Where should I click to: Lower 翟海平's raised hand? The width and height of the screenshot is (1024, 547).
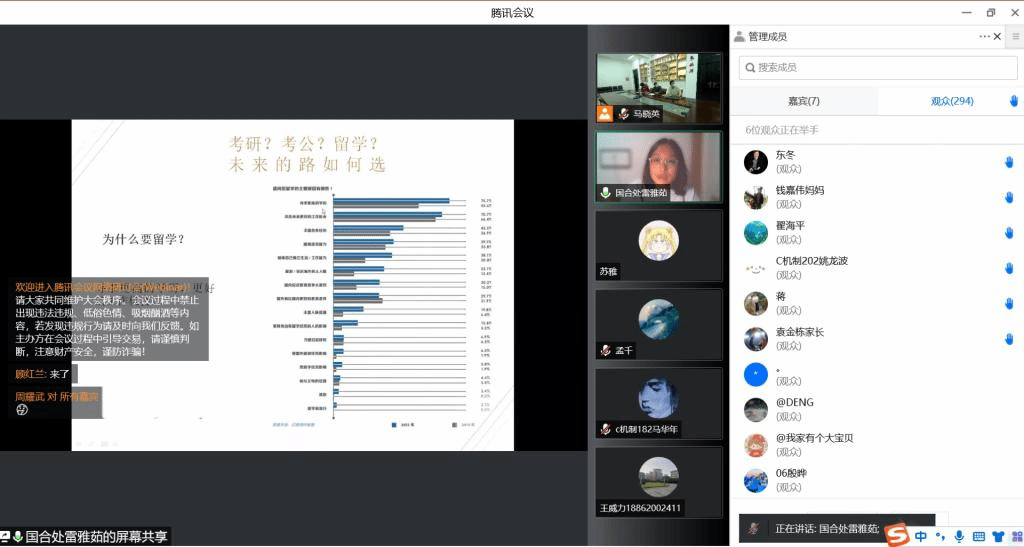coord(1009,232)
